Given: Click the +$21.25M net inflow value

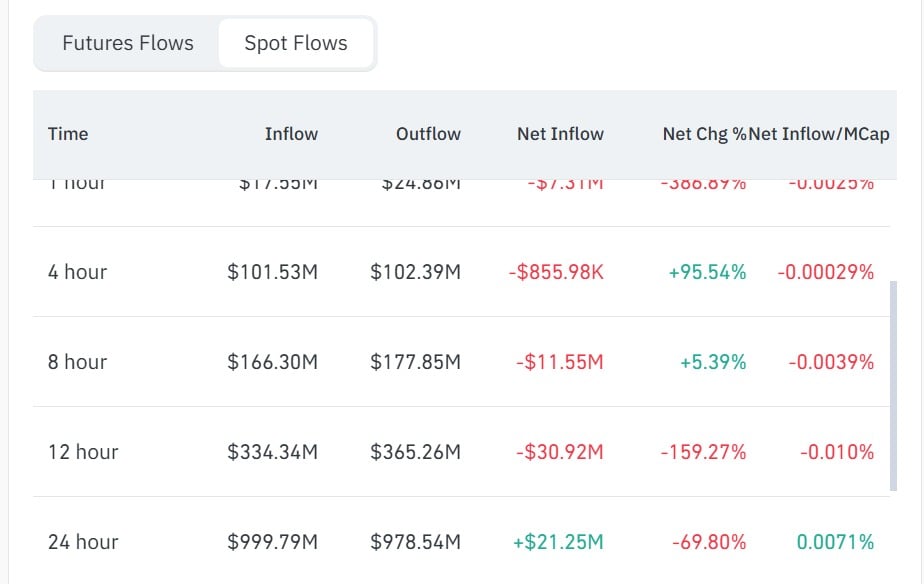Looking at the screenshot, I should 558,542.
